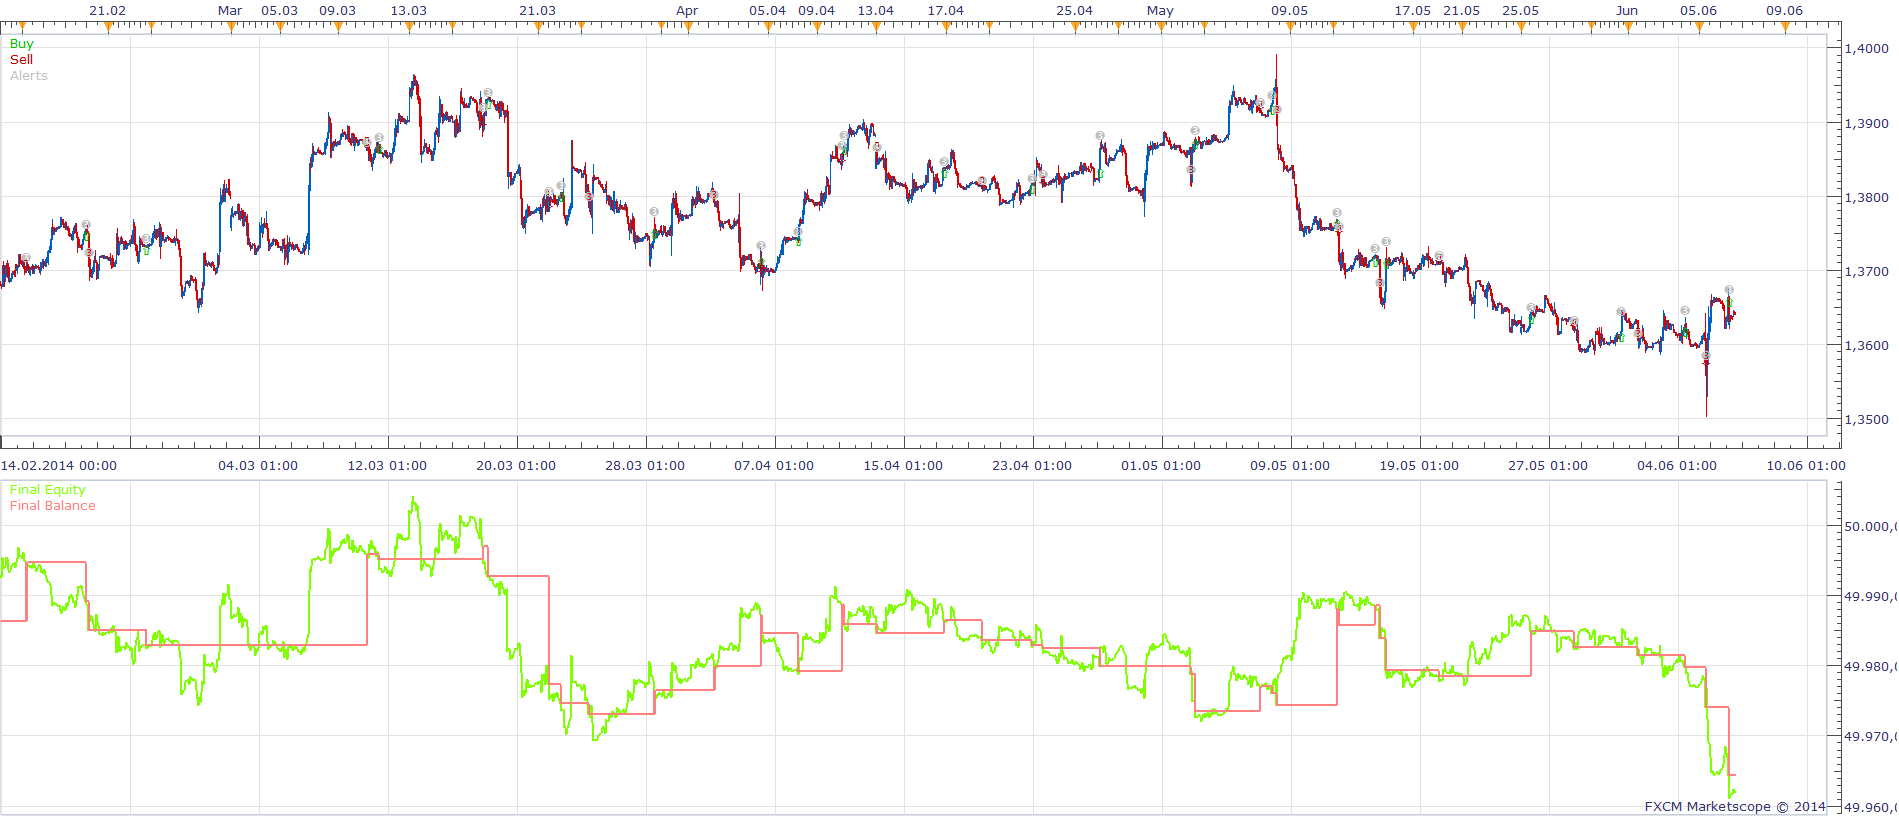Click the red Sell legend label
1899x816 pixels.
(x=21, y=60)
